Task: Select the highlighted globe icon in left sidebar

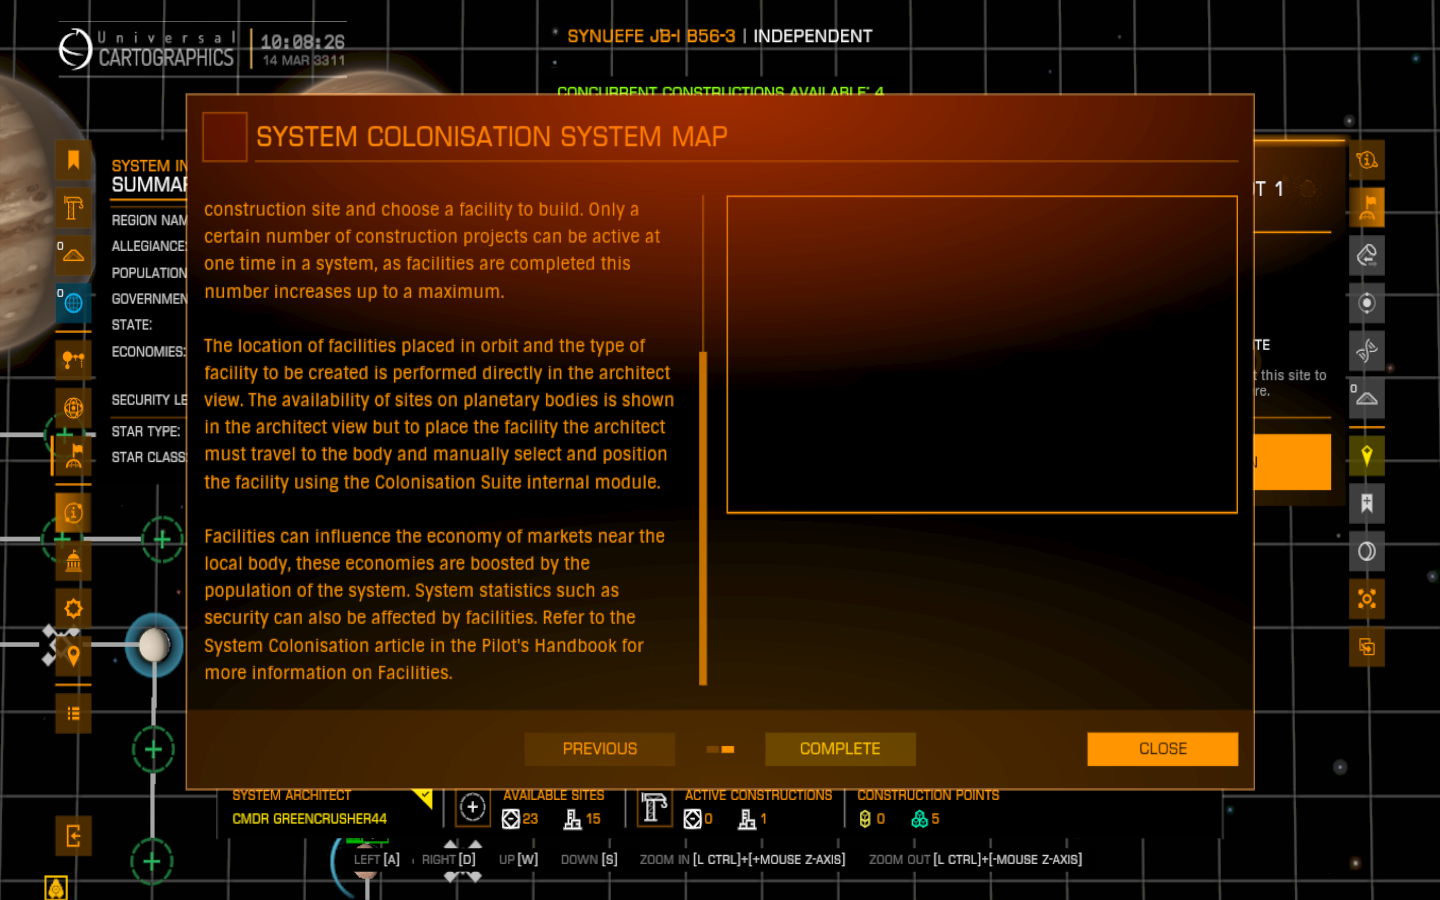Action: point(73,303)
